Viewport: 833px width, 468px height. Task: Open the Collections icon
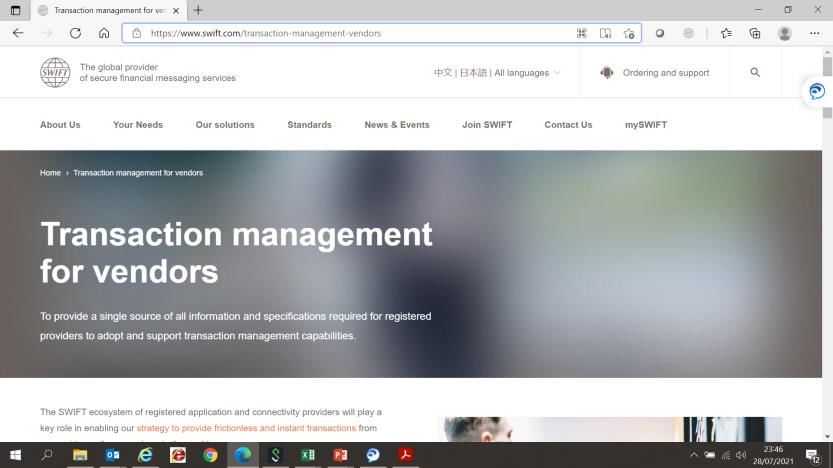[x=755, y=33]
